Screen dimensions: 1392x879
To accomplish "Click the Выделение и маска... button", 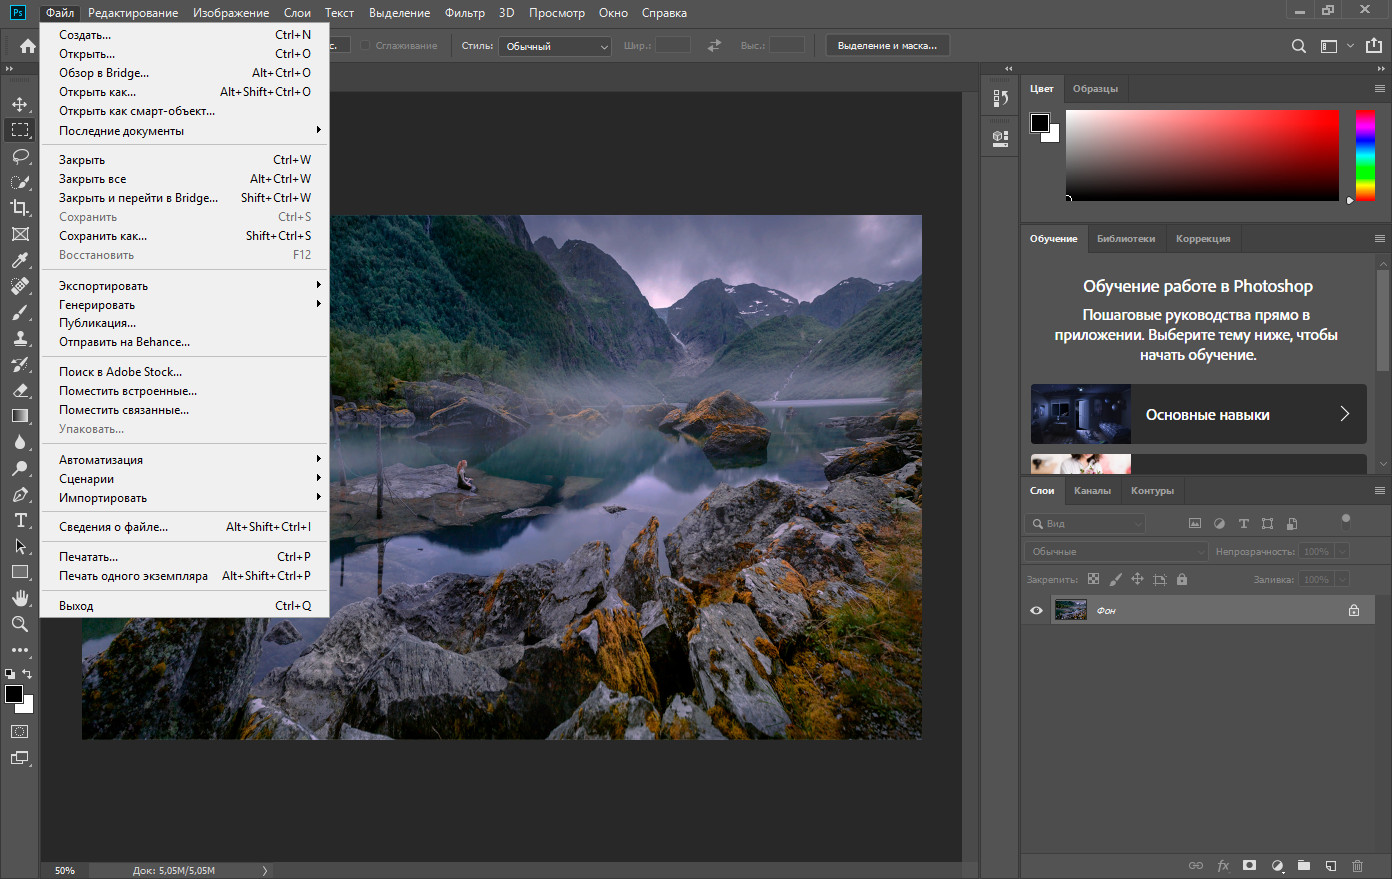I will coord(887,46).
